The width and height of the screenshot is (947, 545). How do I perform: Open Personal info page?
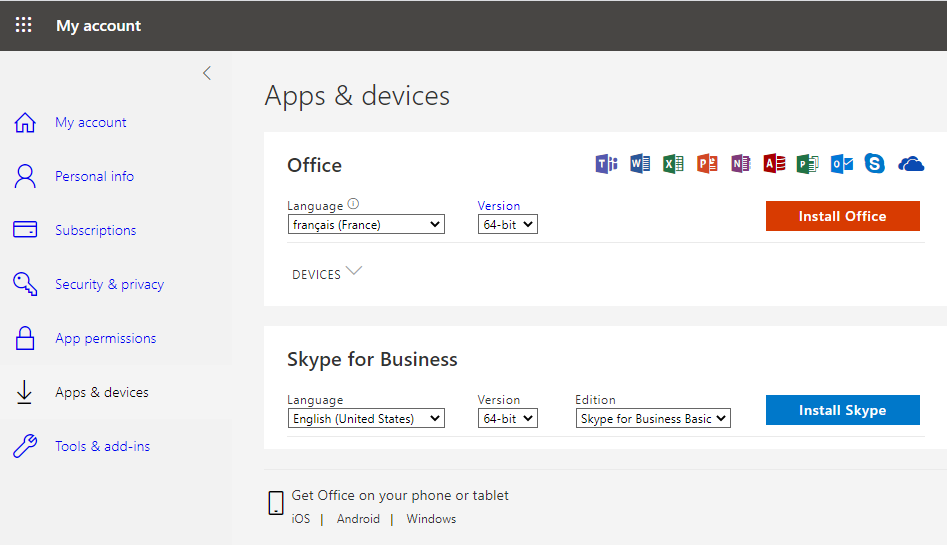click(94, 176)
